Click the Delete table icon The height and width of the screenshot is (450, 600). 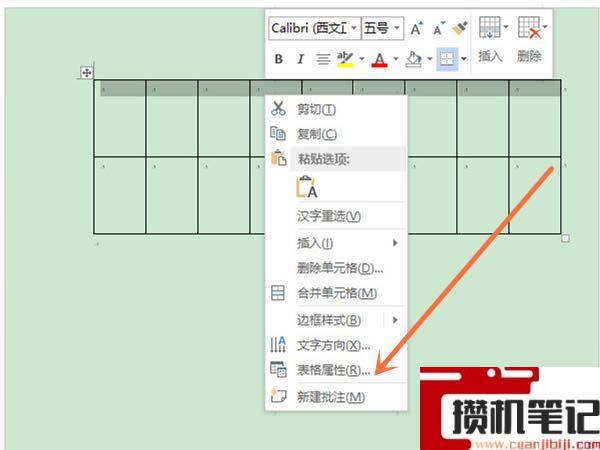coord(530,27)
